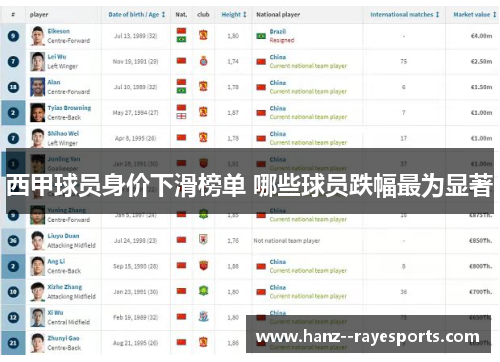Image resolution: width=500 pixels, height=362 pixels.
Task: Click the club badge in Zhunyi Gao's row
Action: [203, 342]
